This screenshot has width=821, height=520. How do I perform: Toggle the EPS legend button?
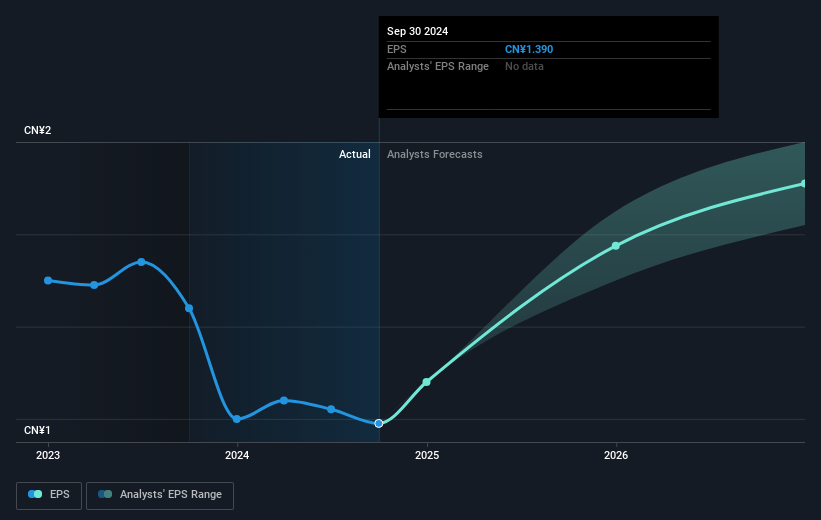click(x=49, y=495)
